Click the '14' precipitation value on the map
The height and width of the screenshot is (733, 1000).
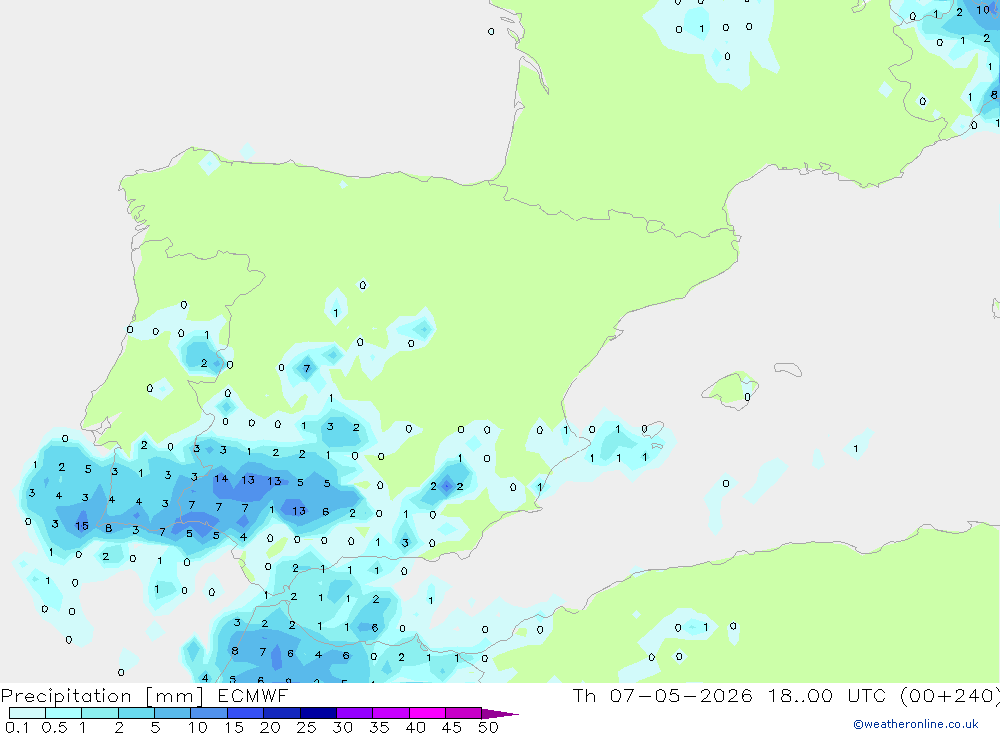(221, 478)
